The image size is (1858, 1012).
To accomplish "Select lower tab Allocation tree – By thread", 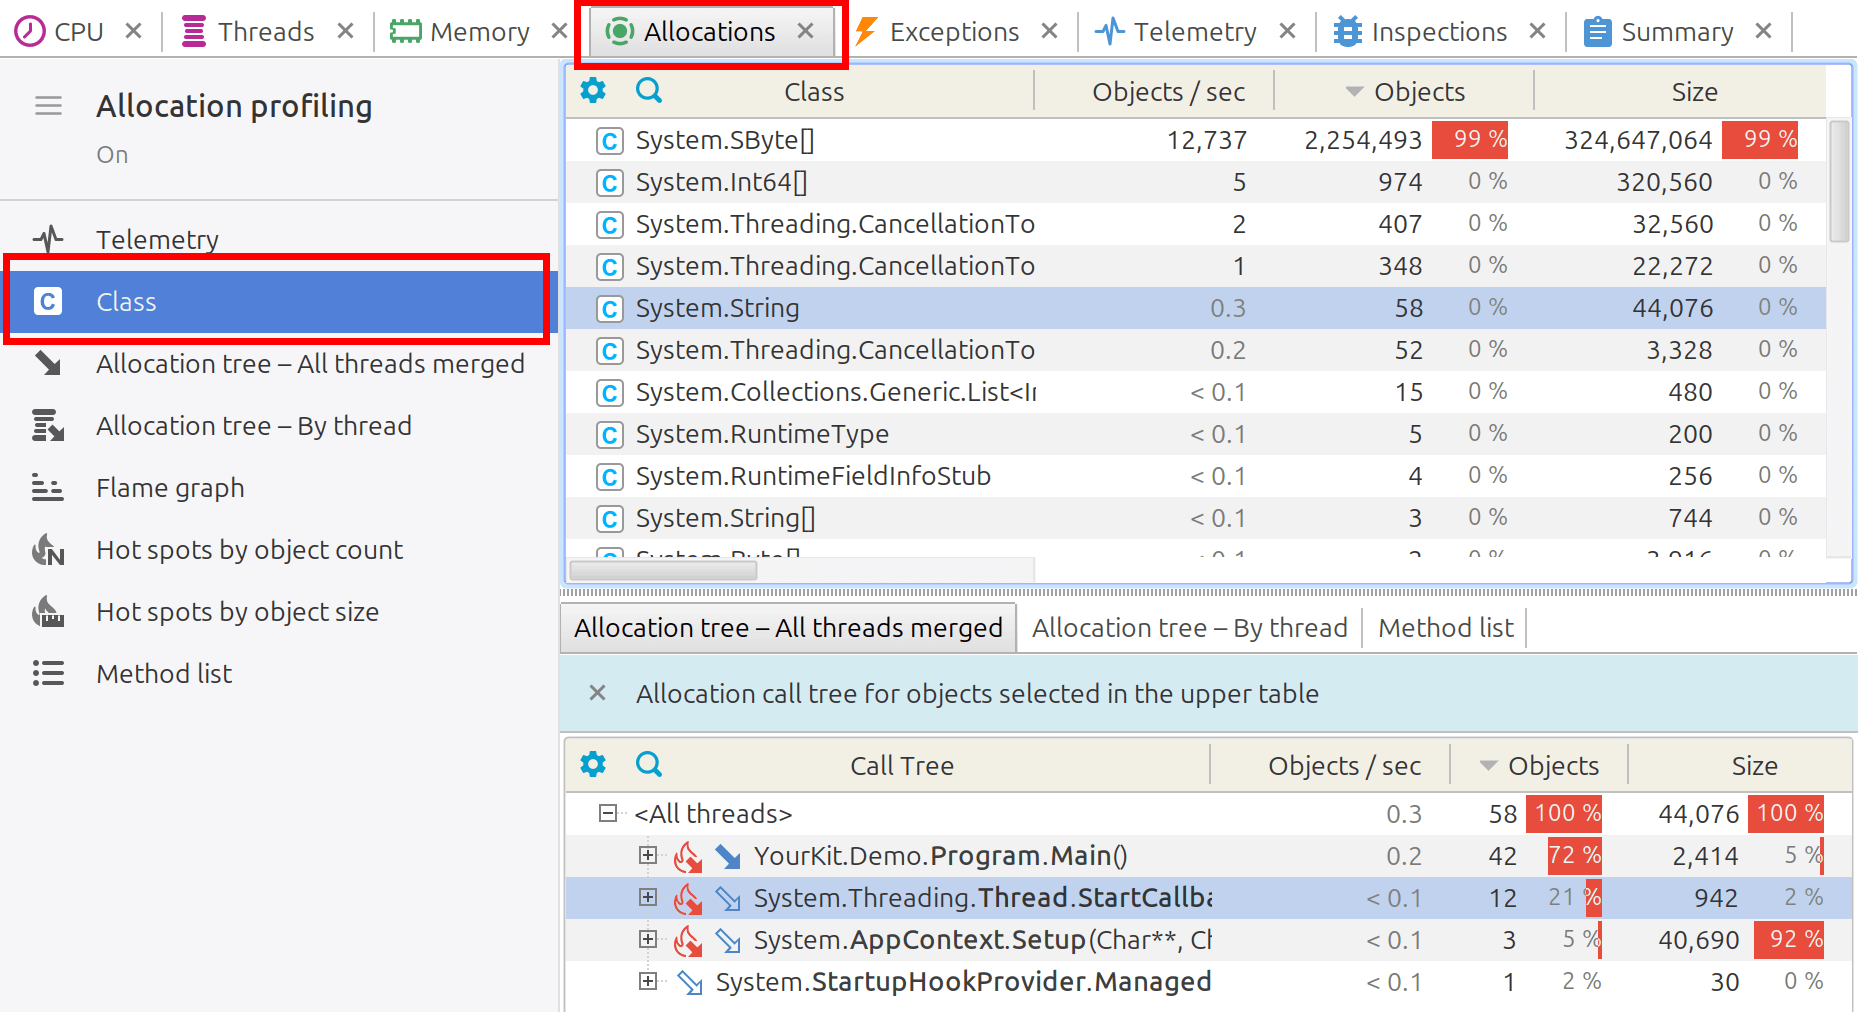I will (x=1190, y=627).
